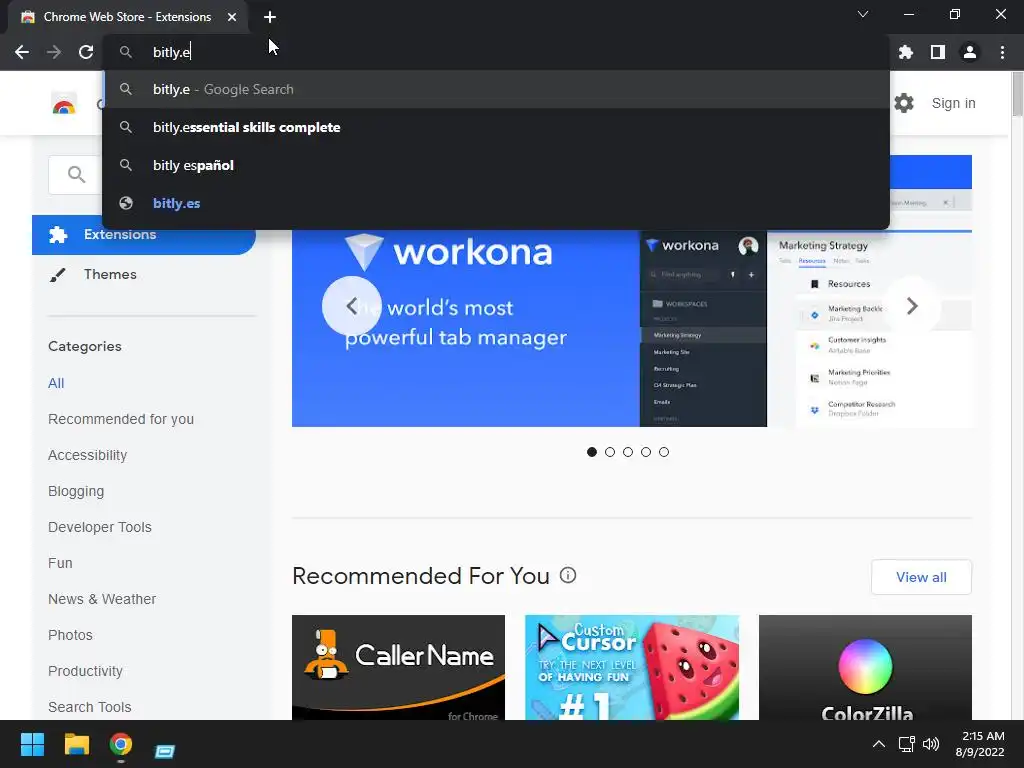The image size is (1024, 768).
Task: Show hidden system tray icons
Action: coord(879,744)
